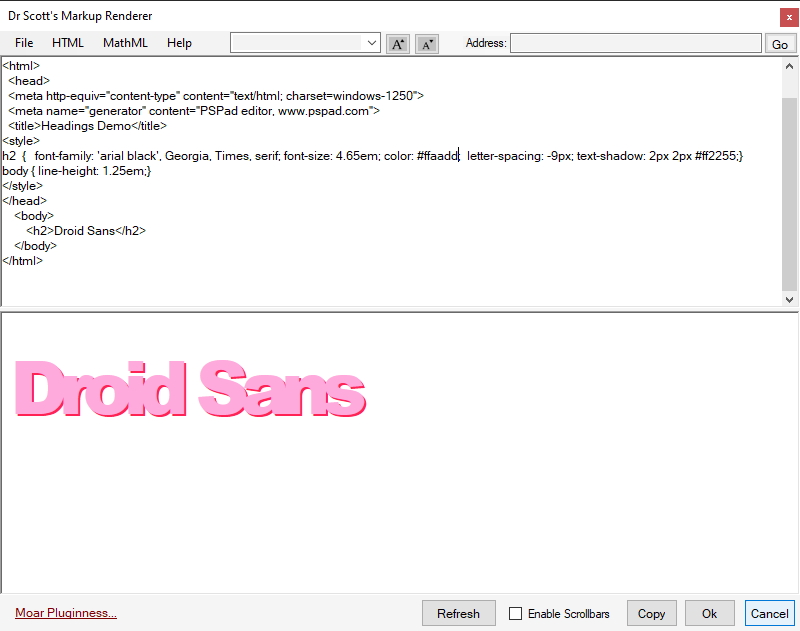Click the meta generator PSPad line

coord(194,111)
